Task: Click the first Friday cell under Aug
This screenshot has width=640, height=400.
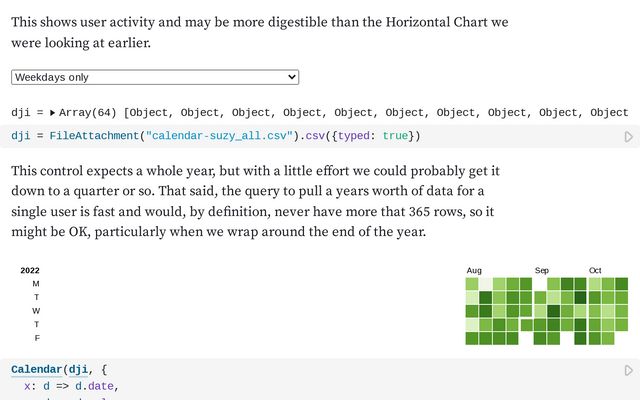Action: point(472,338)
